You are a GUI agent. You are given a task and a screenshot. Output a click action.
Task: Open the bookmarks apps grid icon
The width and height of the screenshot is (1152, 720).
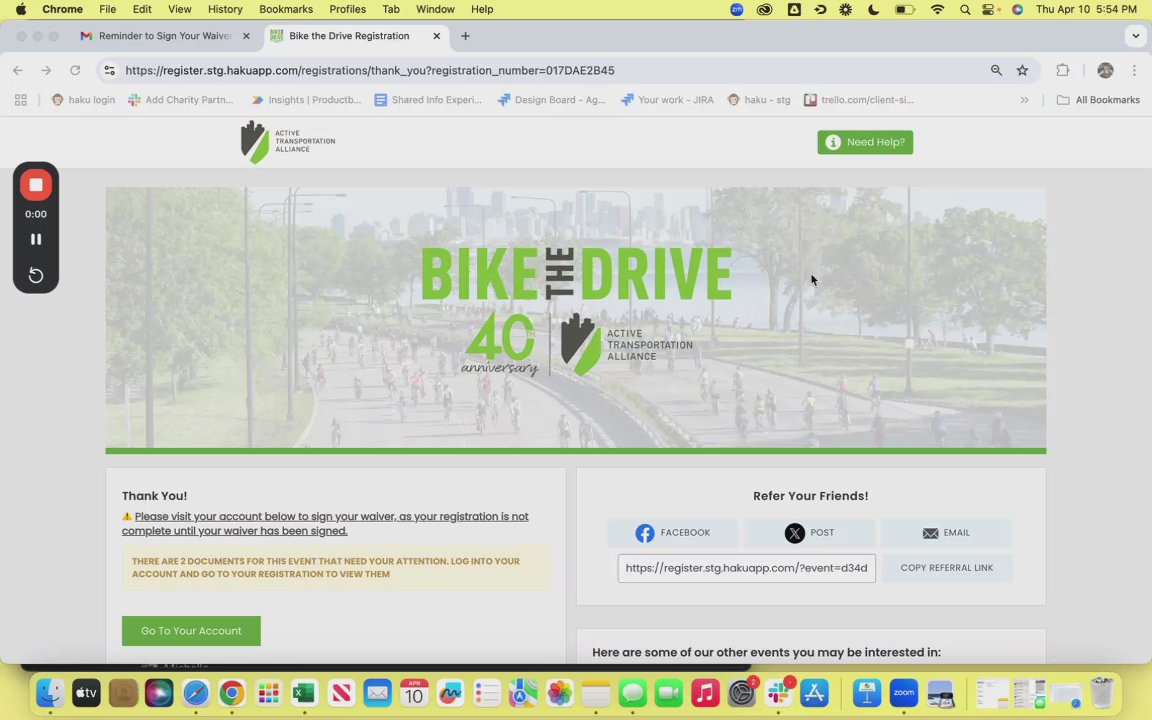(x=21, y=100)
